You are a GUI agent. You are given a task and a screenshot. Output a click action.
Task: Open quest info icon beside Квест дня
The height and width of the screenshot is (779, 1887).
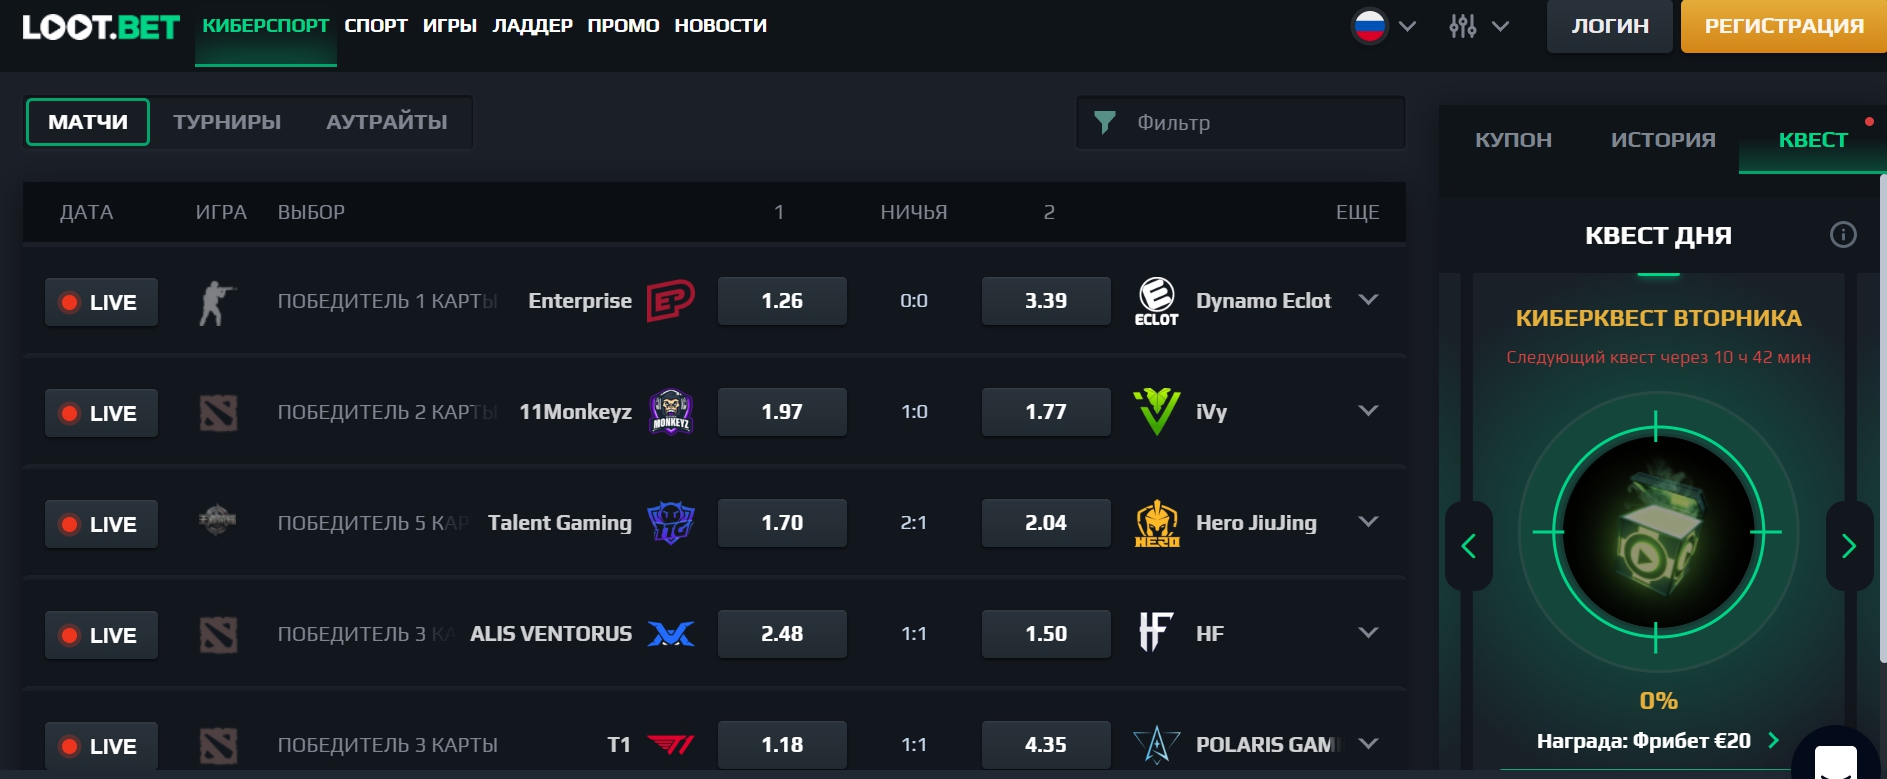click(x=1842, y=235)
